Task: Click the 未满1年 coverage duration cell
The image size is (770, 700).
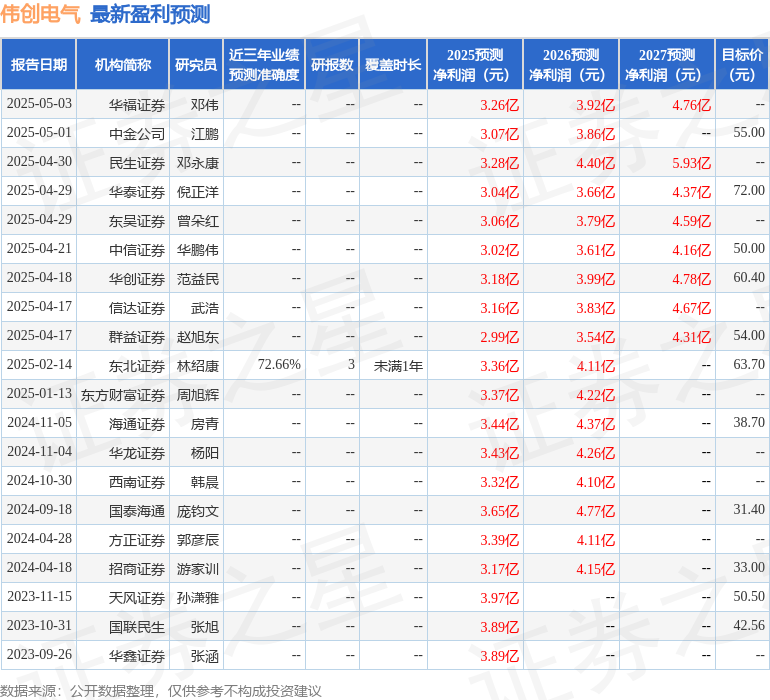Action: click(398, 365)
